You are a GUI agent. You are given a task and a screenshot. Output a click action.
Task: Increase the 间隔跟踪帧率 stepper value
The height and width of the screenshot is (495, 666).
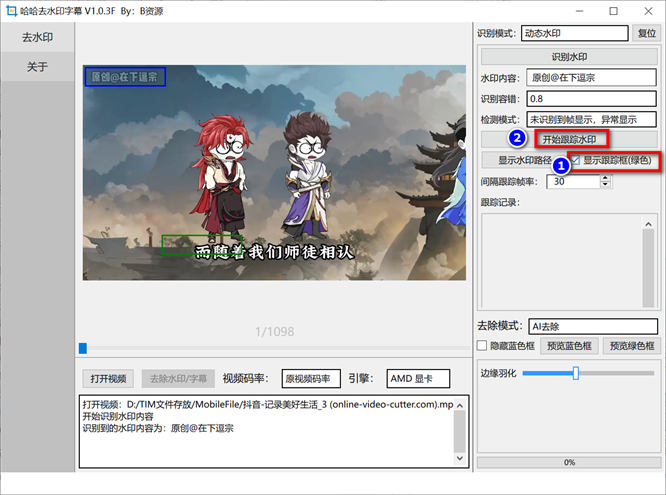click(x=605, y=178)
